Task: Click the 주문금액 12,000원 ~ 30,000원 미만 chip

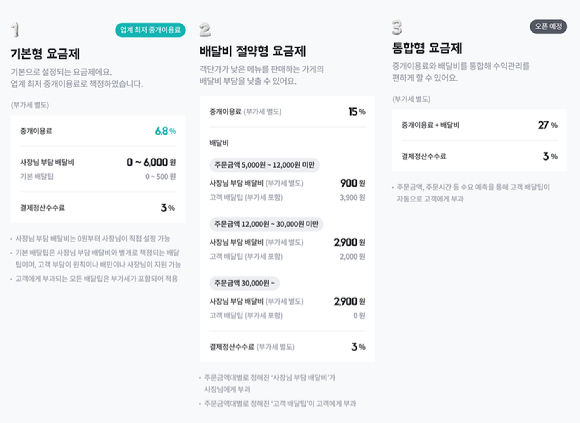Action: pos(266,224)
